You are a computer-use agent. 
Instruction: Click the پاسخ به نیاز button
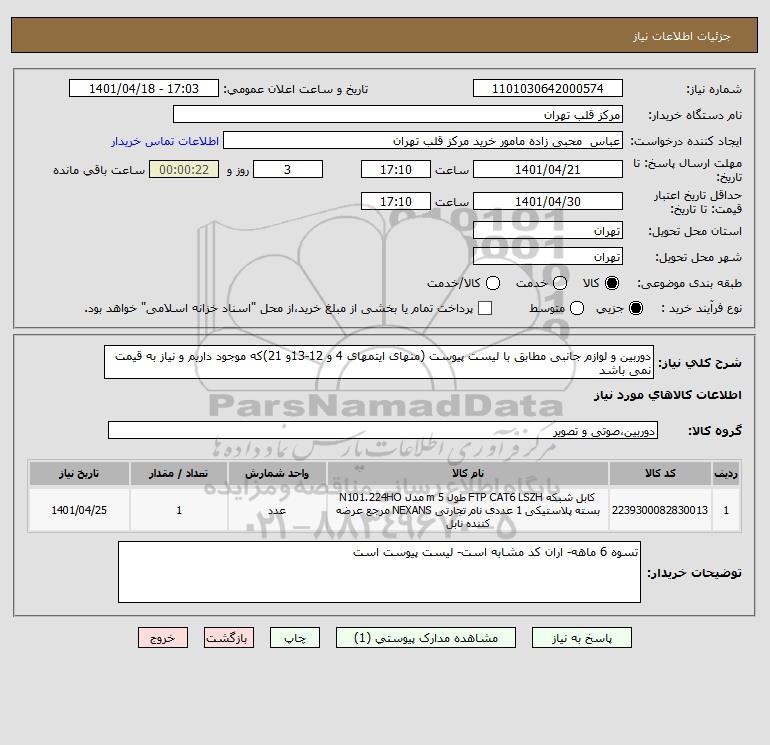point(582,638)
